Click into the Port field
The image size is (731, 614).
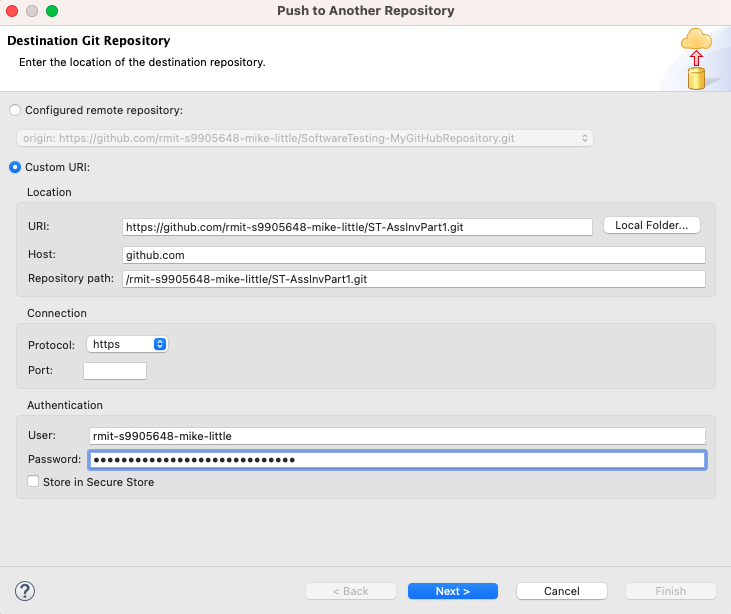[115, 371]
